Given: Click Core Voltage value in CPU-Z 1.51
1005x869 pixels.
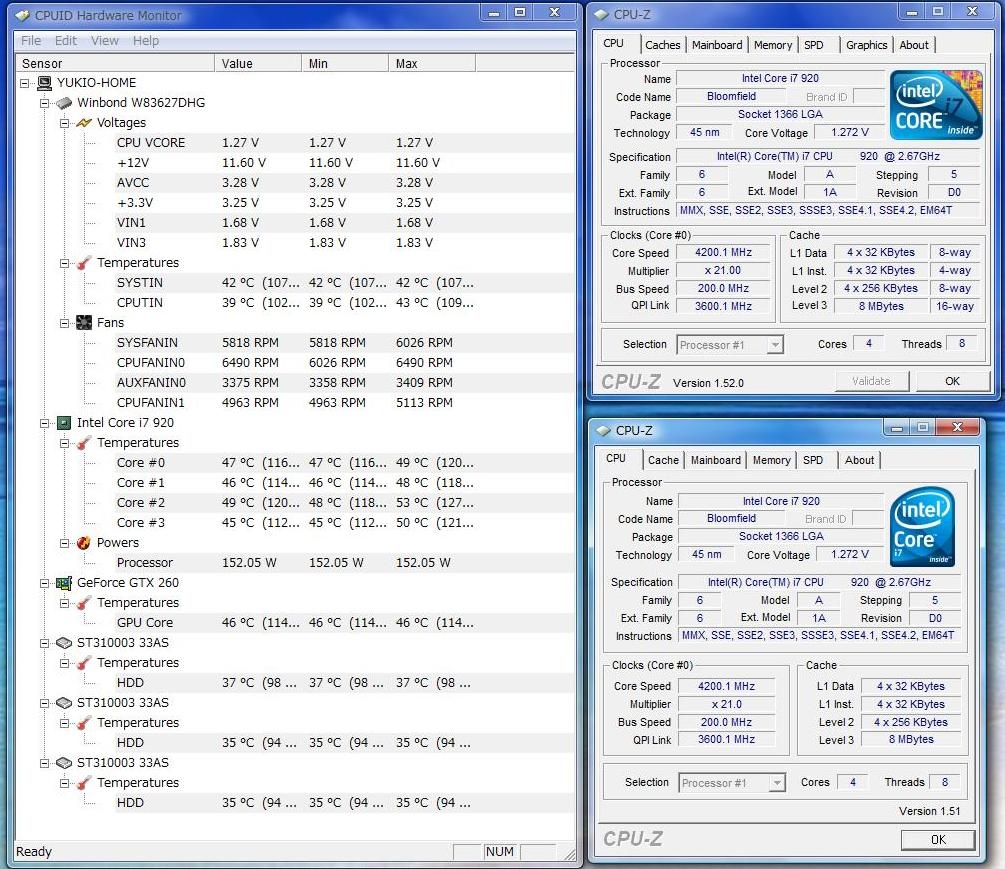Looking at the screenshot, I should tap(849, 554).
